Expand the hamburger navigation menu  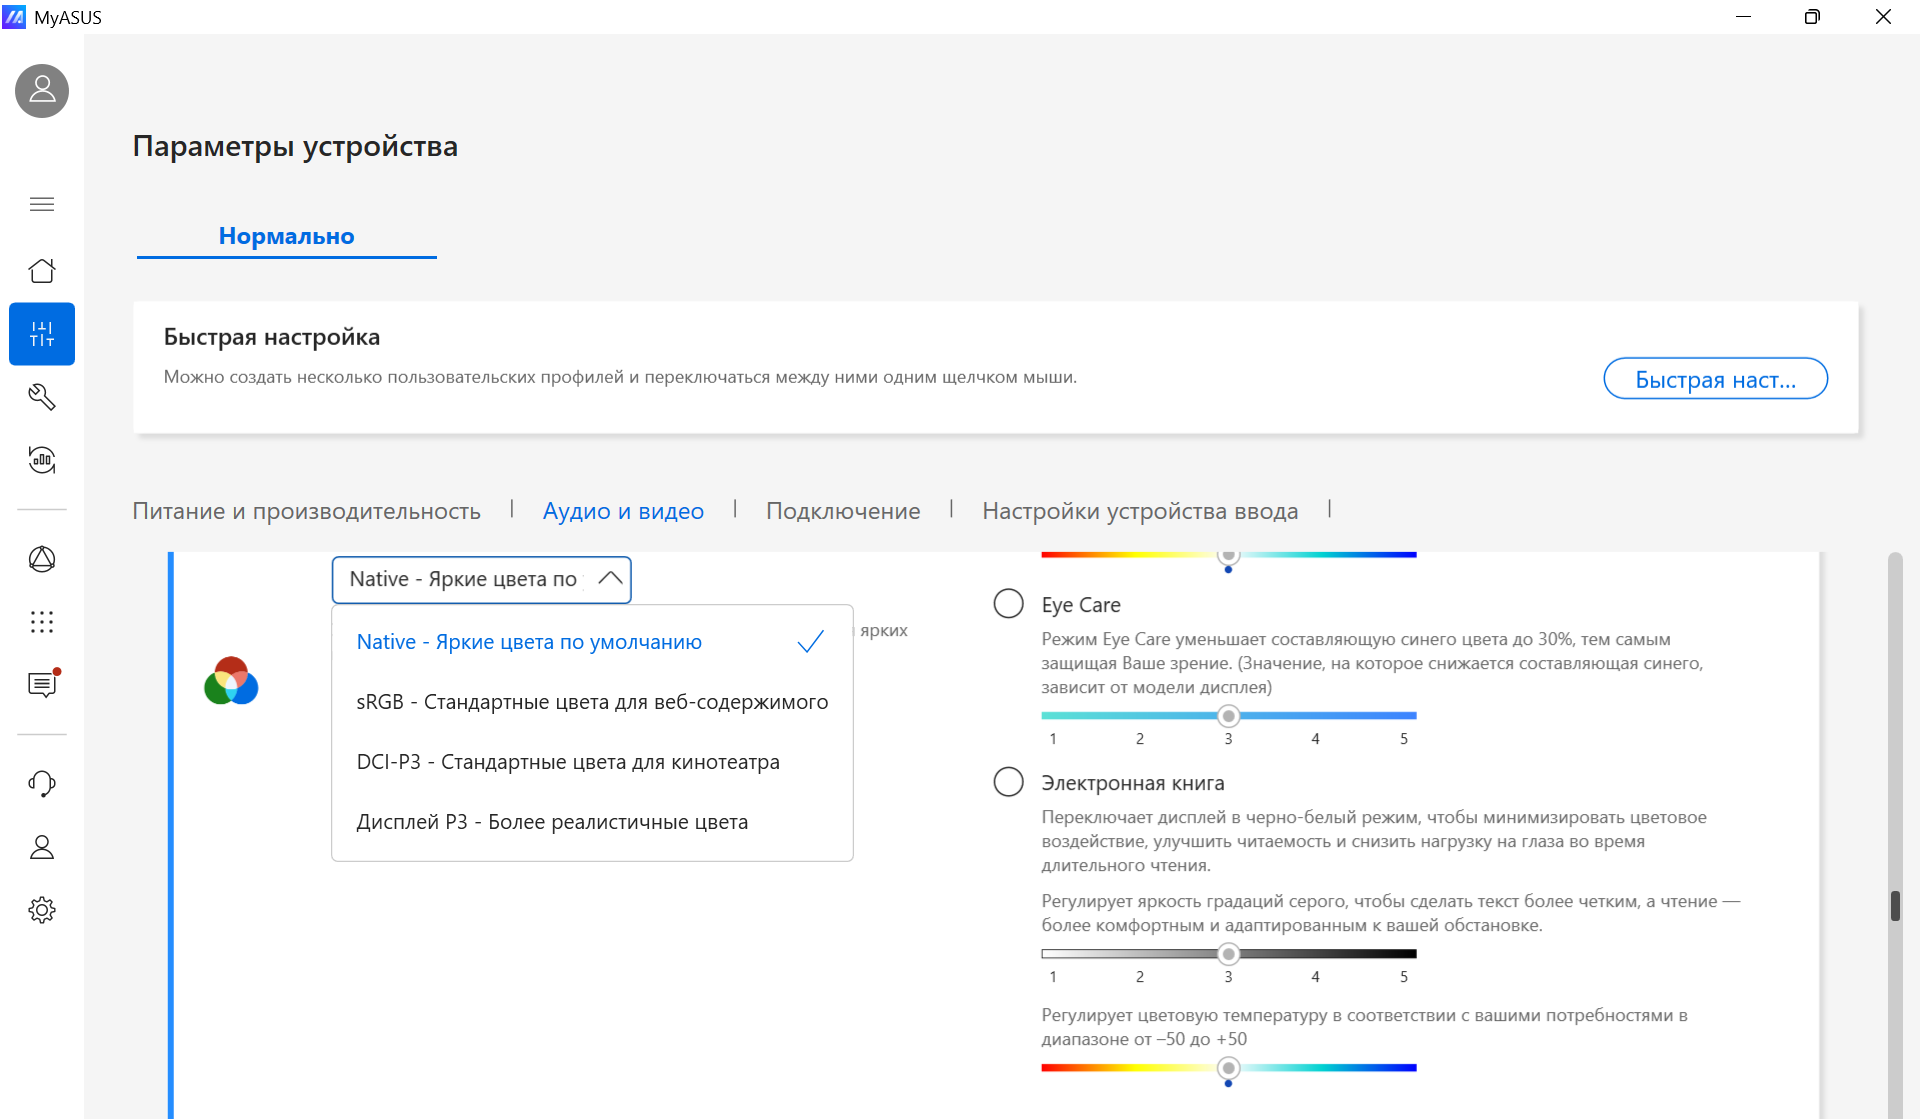coord(42,204)
